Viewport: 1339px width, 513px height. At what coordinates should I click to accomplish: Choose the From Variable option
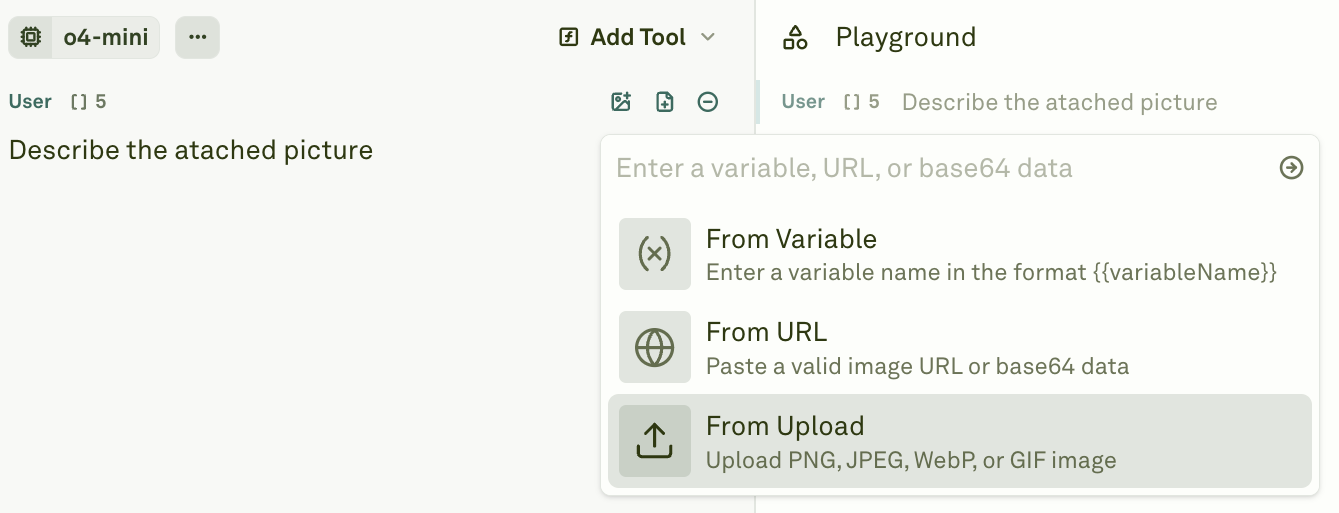pyautogui.click(x=960, y=254)
